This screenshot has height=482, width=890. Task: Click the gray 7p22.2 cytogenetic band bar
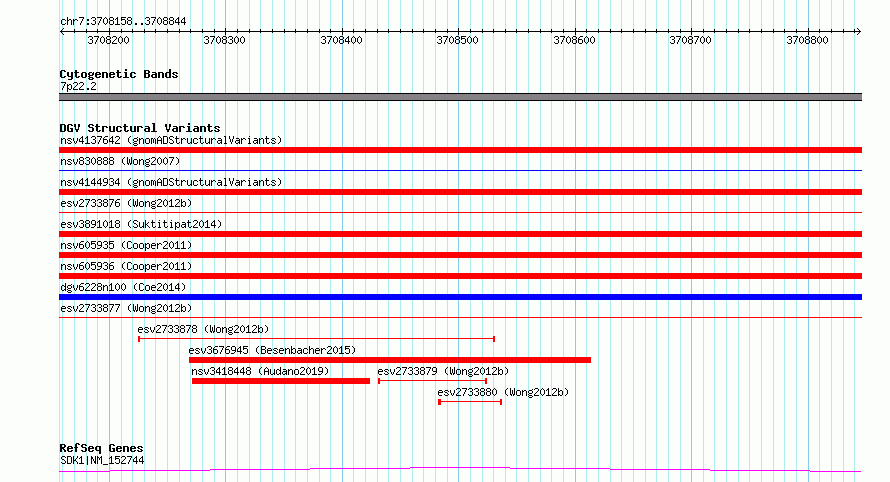(x=460, y=97)
